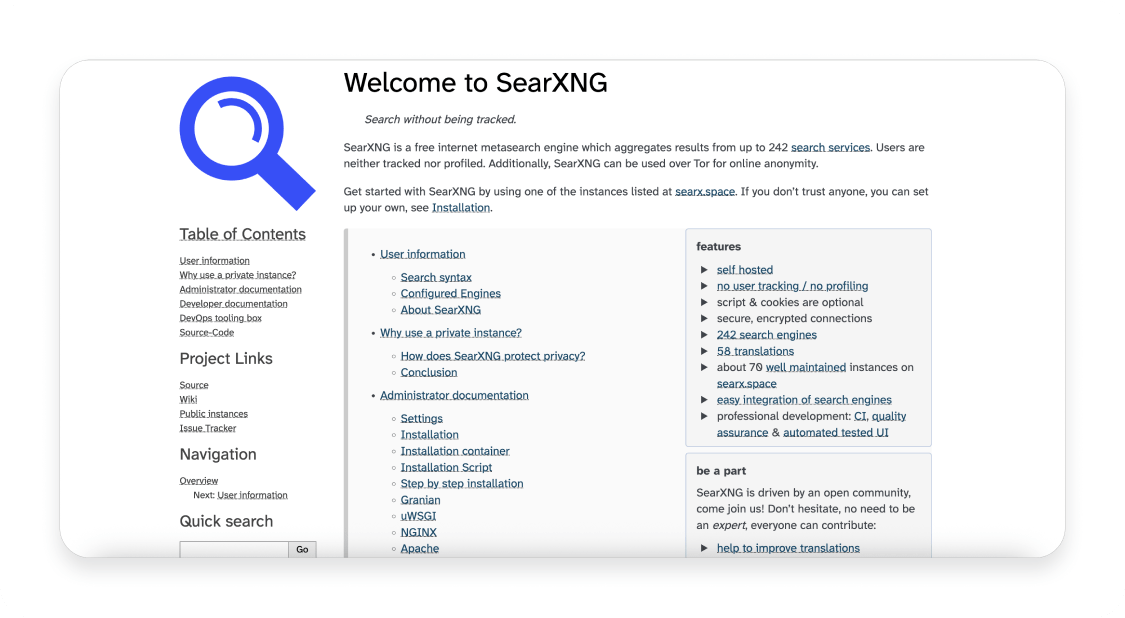The height and width of the screenshot is (618, 1125).
Task: Click inside the Quick search input box
Action: point(234,549)
